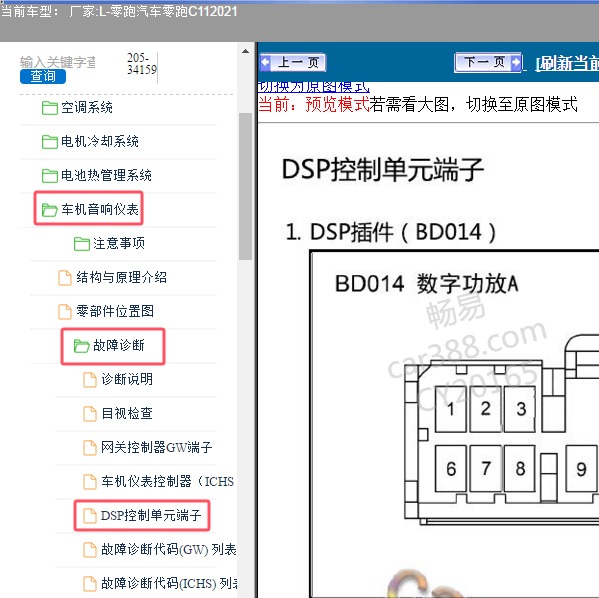Click the 电机冷却系统 folder icon
This screenshot has width=599, height=598.
click(50, 142)
